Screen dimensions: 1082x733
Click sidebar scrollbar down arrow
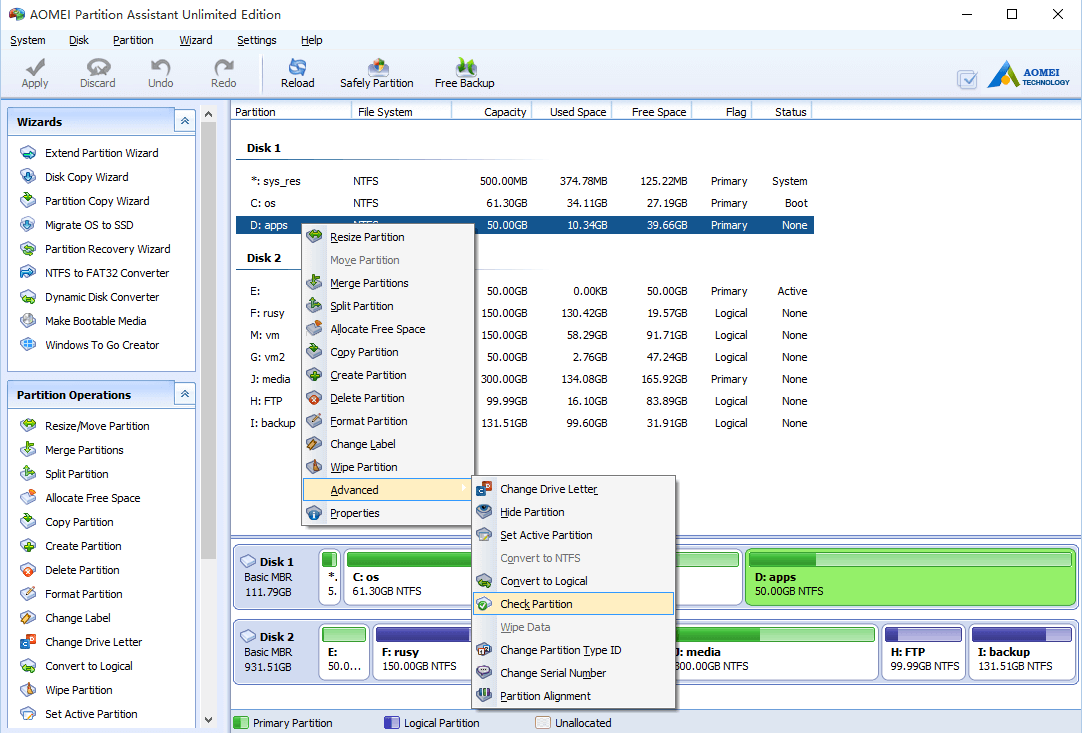click(208, 720)
